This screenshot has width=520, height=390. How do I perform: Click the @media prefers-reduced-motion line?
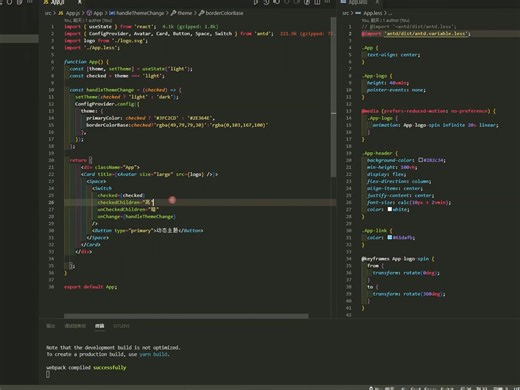(428, 111)
